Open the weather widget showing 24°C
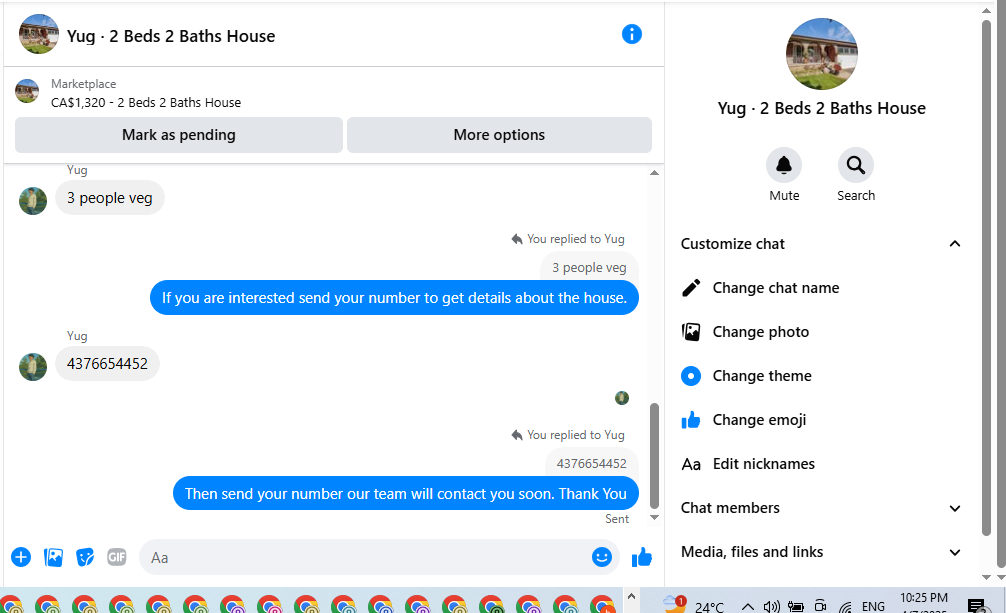The image size is (1006, 613). (694, 605)
